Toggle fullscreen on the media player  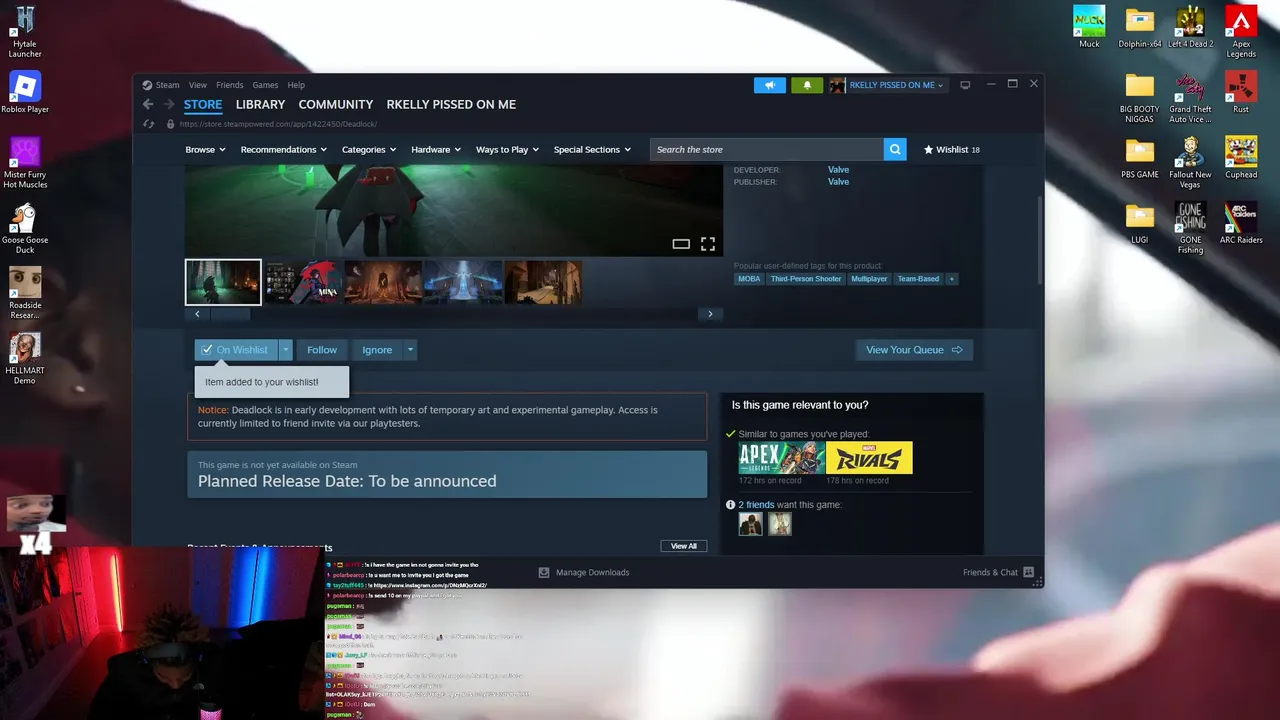coord(708,244)
